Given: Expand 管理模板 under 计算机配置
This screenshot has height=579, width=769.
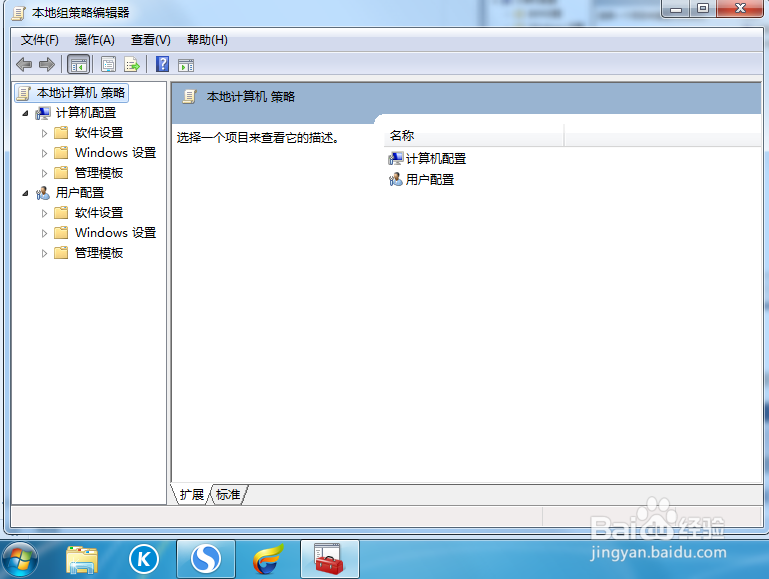Looking at the screenshot, I should click(x=44, y=173).
